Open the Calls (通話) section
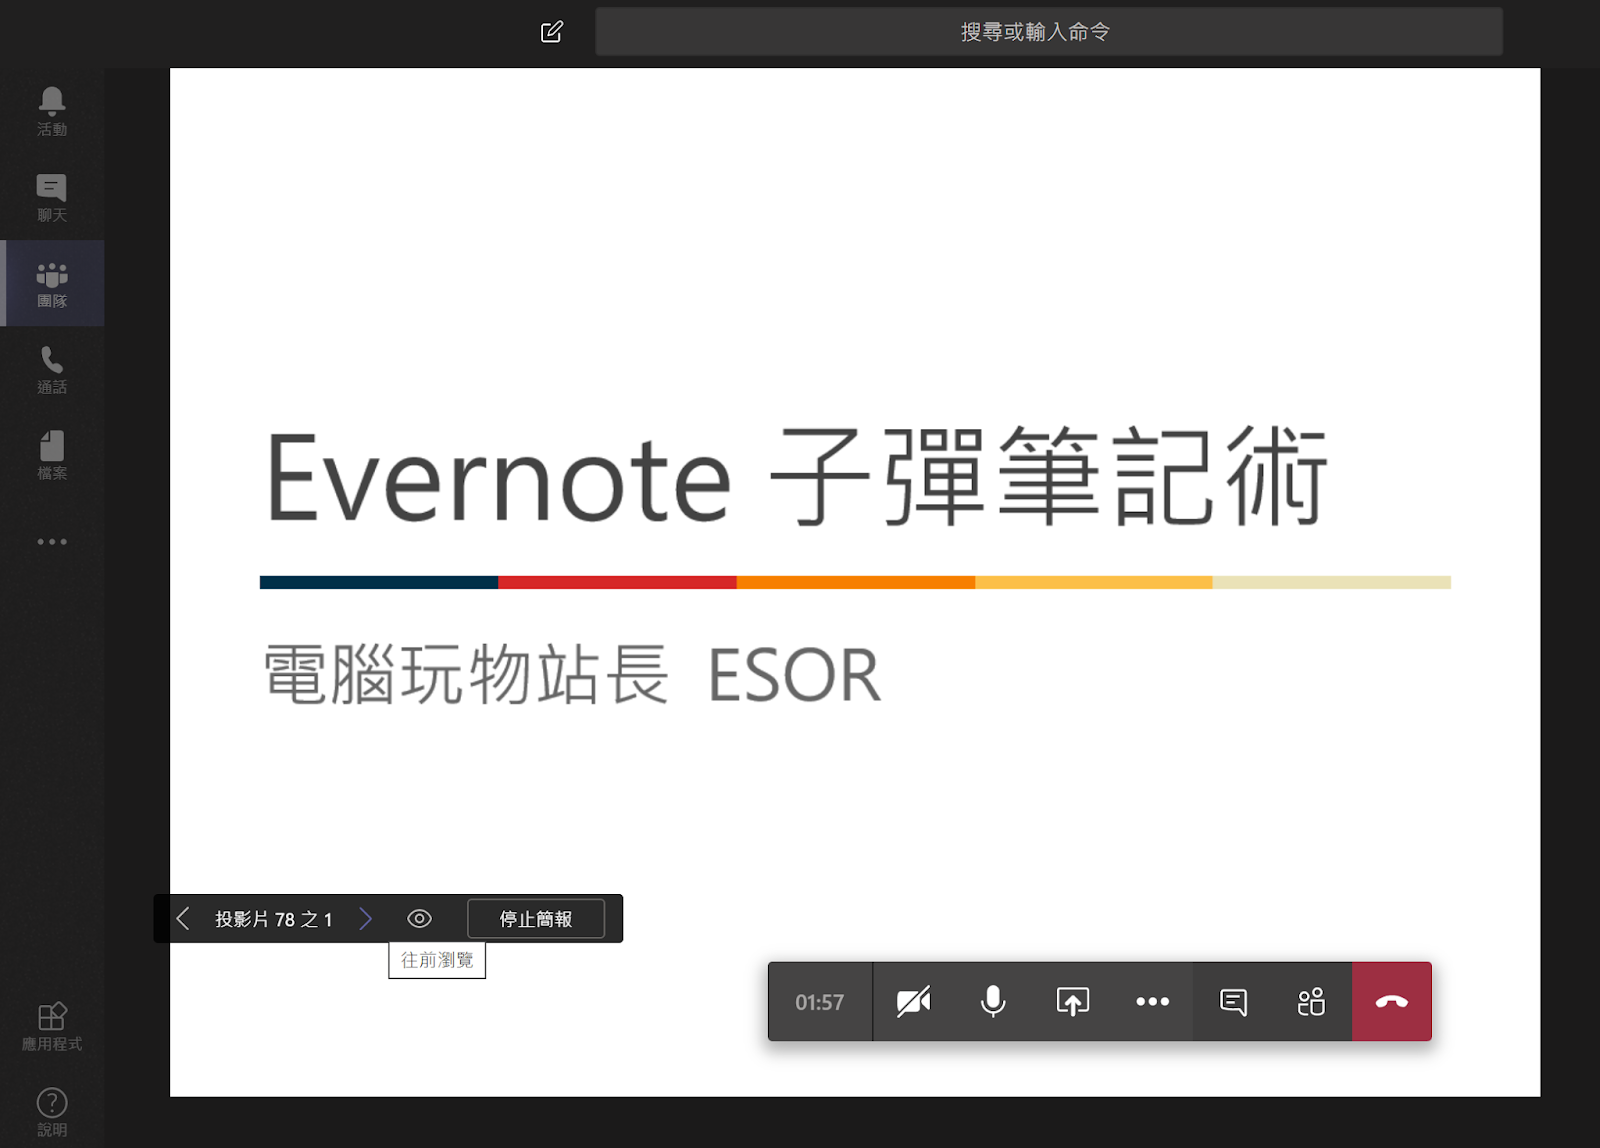1600x1148 pixels. (x=52, y=369)
